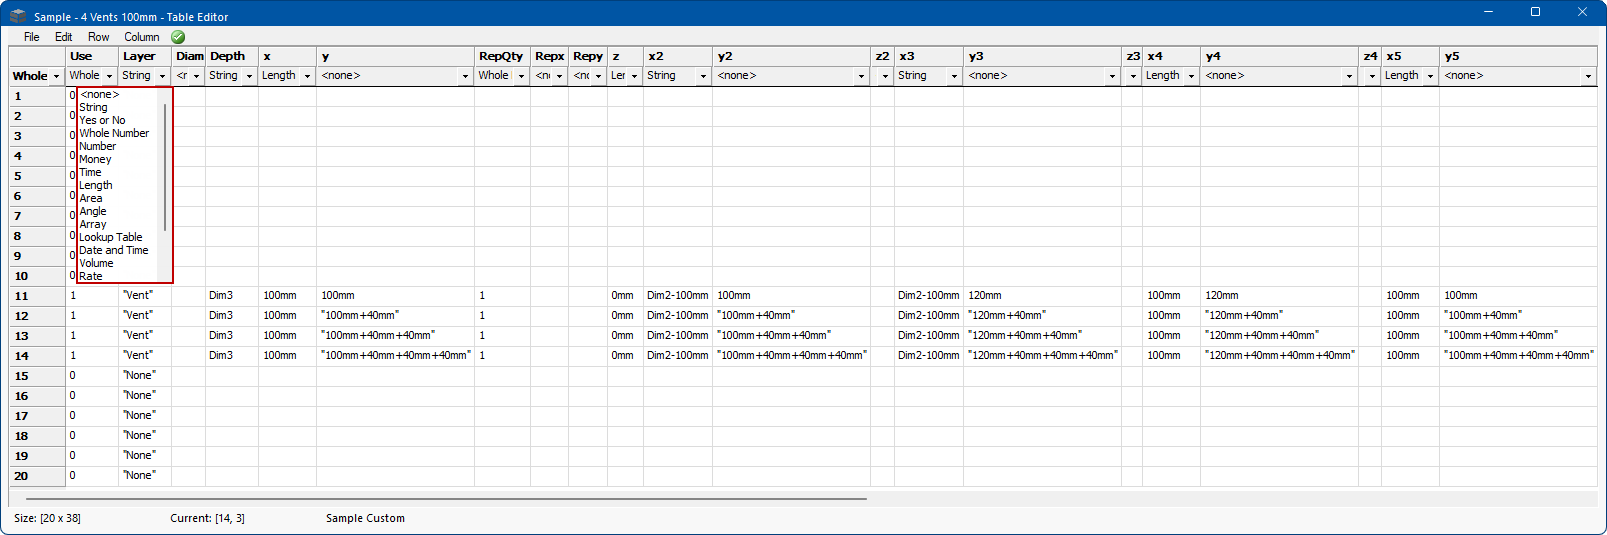Click the dropdown list's vertical scrollbar

coord(165,165)
